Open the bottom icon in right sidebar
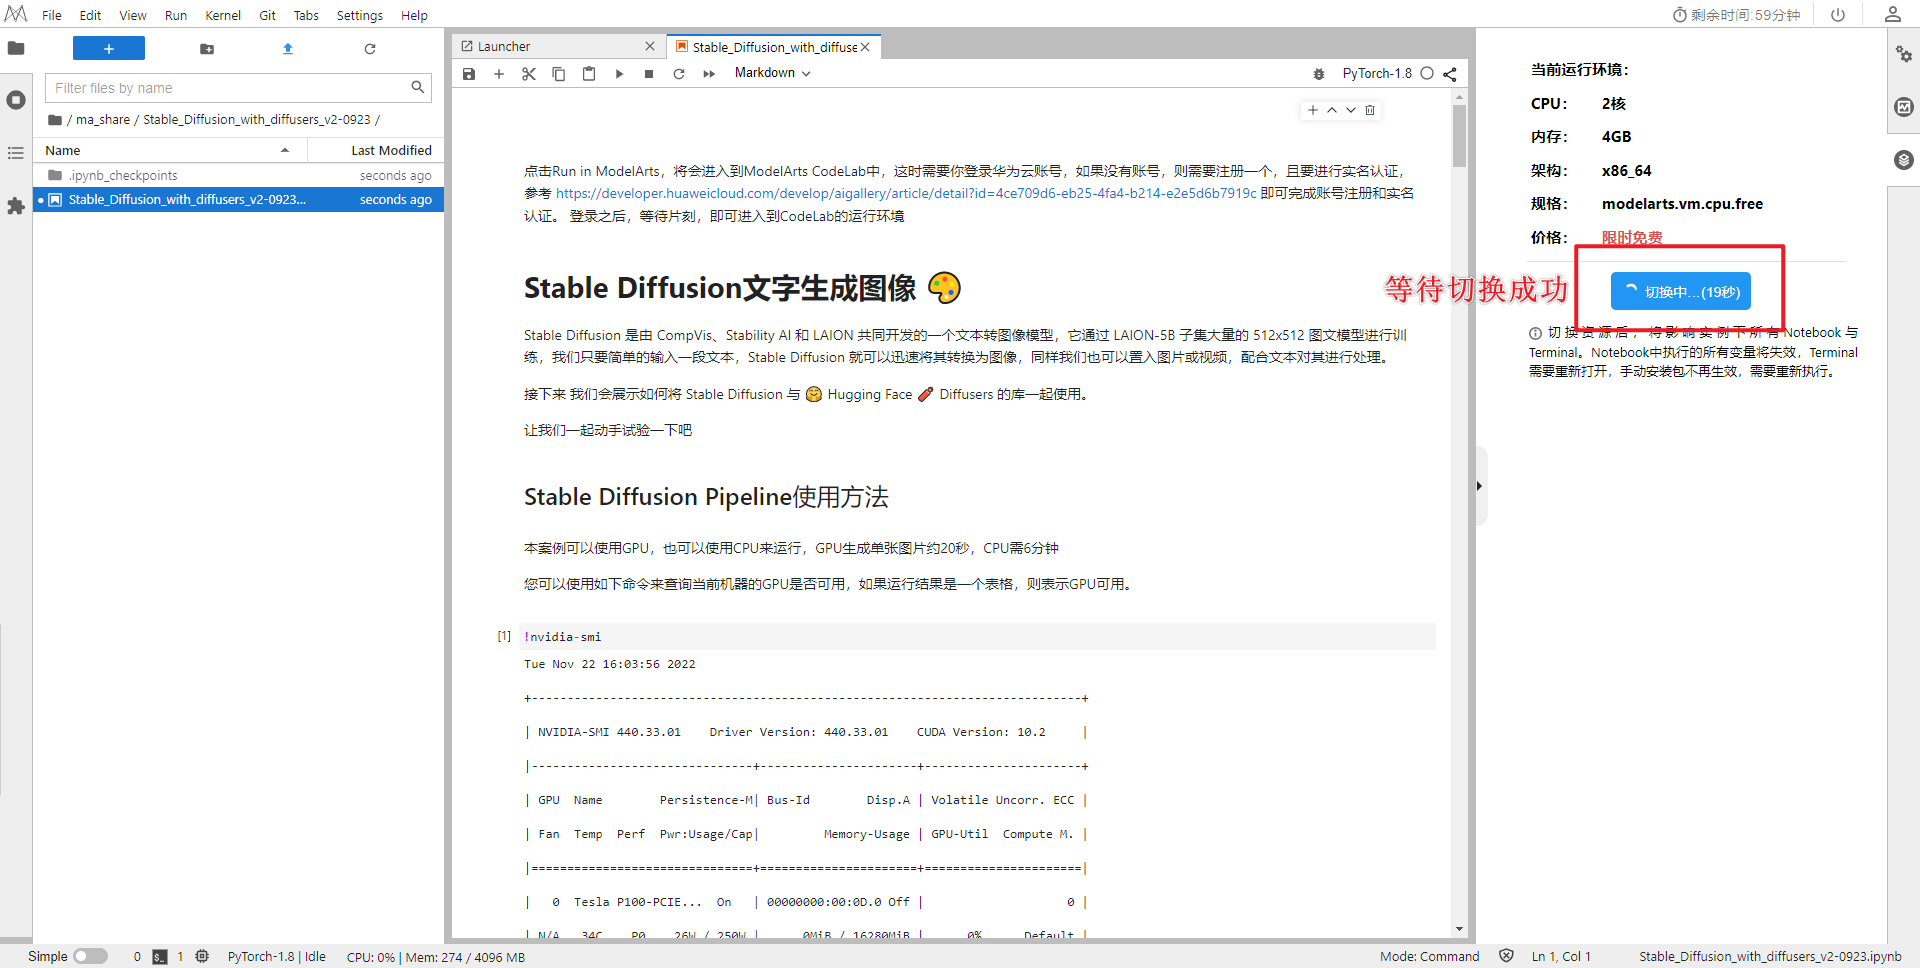The height and width of the screenshot is (968, 1920). (1904, 160)
